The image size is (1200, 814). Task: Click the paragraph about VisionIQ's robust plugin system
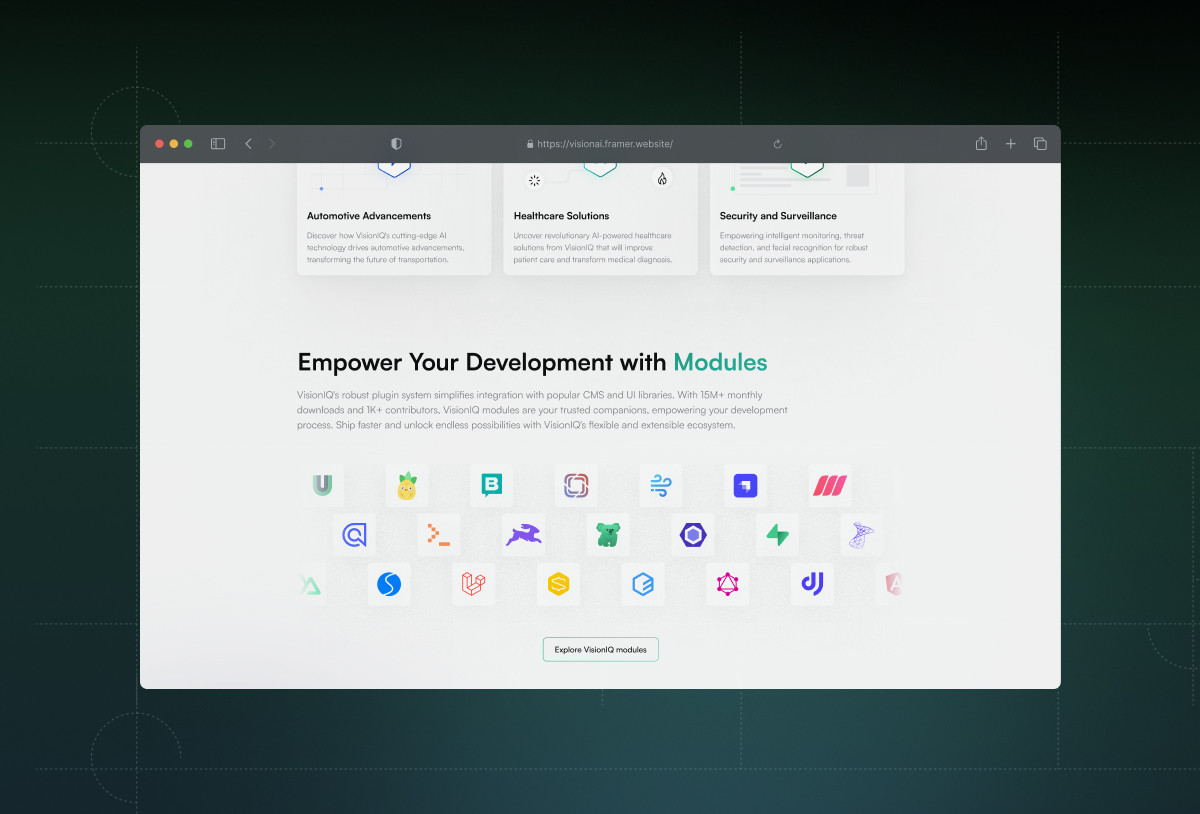(542, 410)
